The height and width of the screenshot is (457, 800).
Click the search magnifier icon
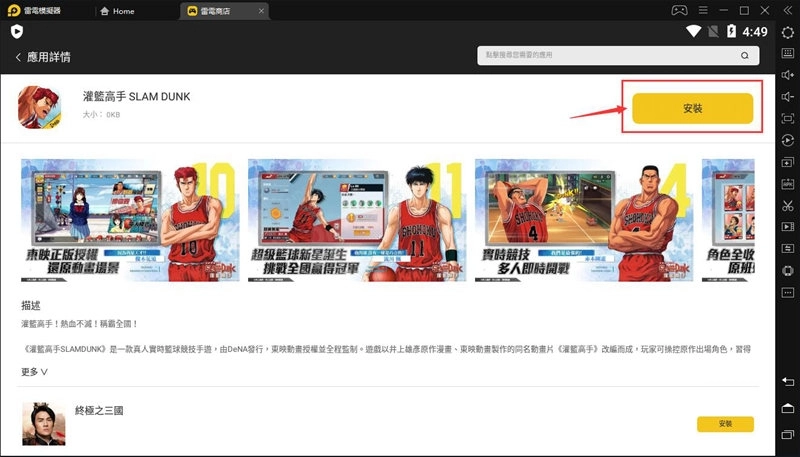pyautogui.click(x=745, y=56)
